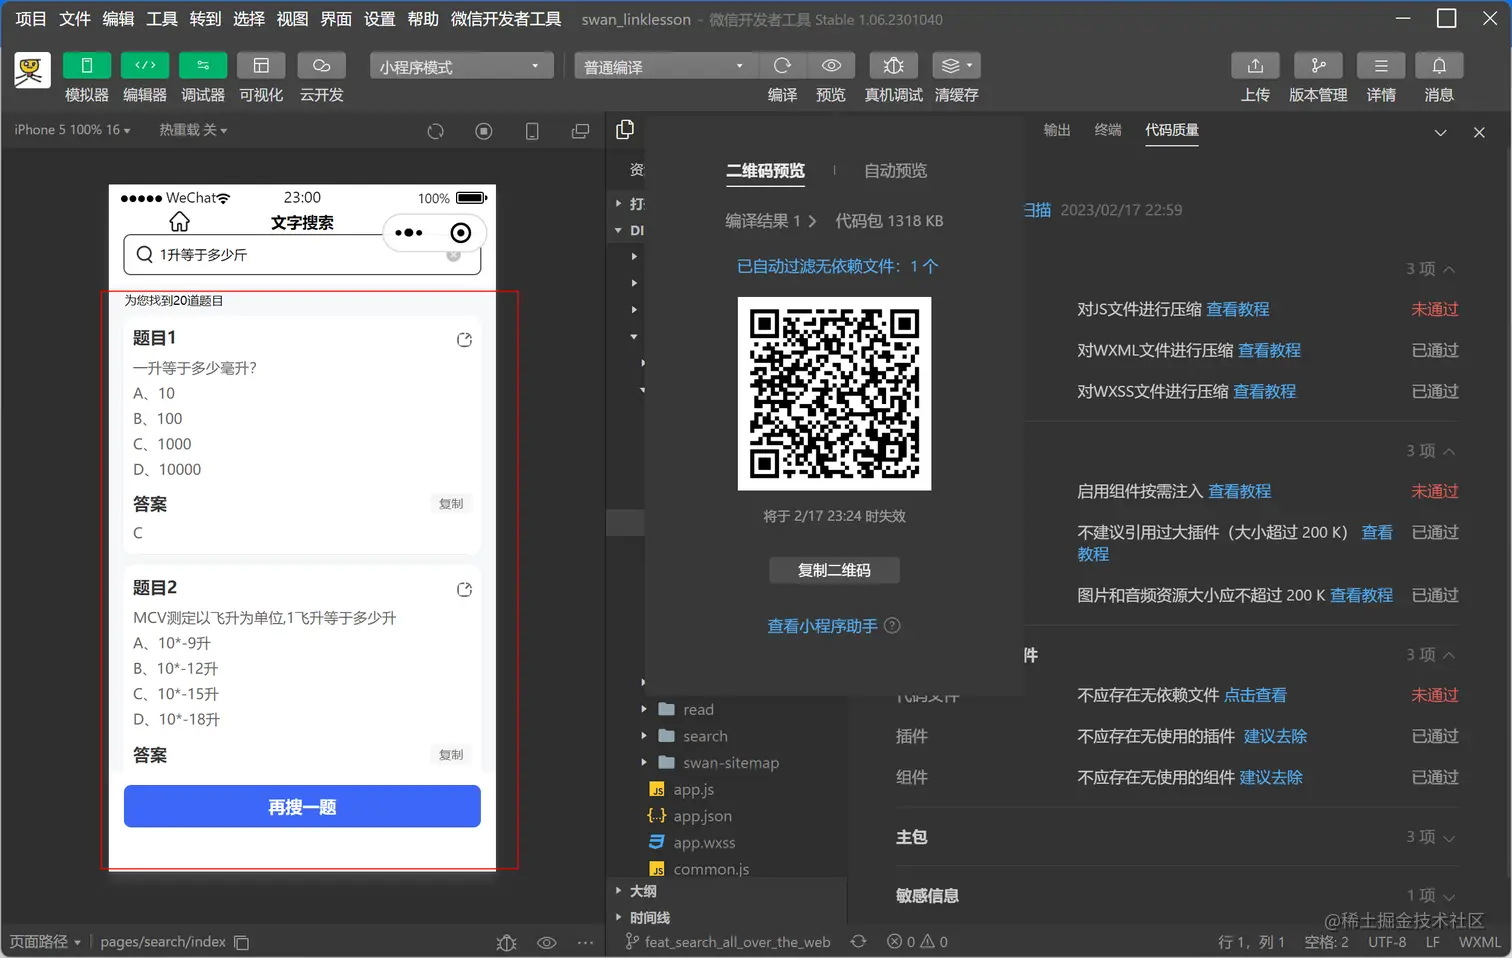Viewport: 1512px width, 958px height.
Task: Click the mini program capsule close circle
Action: (x=460, y=233)
